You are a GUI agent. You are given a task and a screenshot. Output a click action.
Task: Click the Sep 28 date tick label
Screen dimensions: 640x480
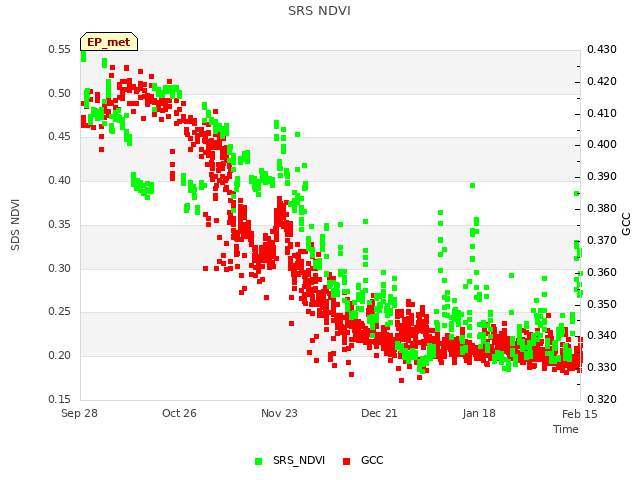coord(79,413)
